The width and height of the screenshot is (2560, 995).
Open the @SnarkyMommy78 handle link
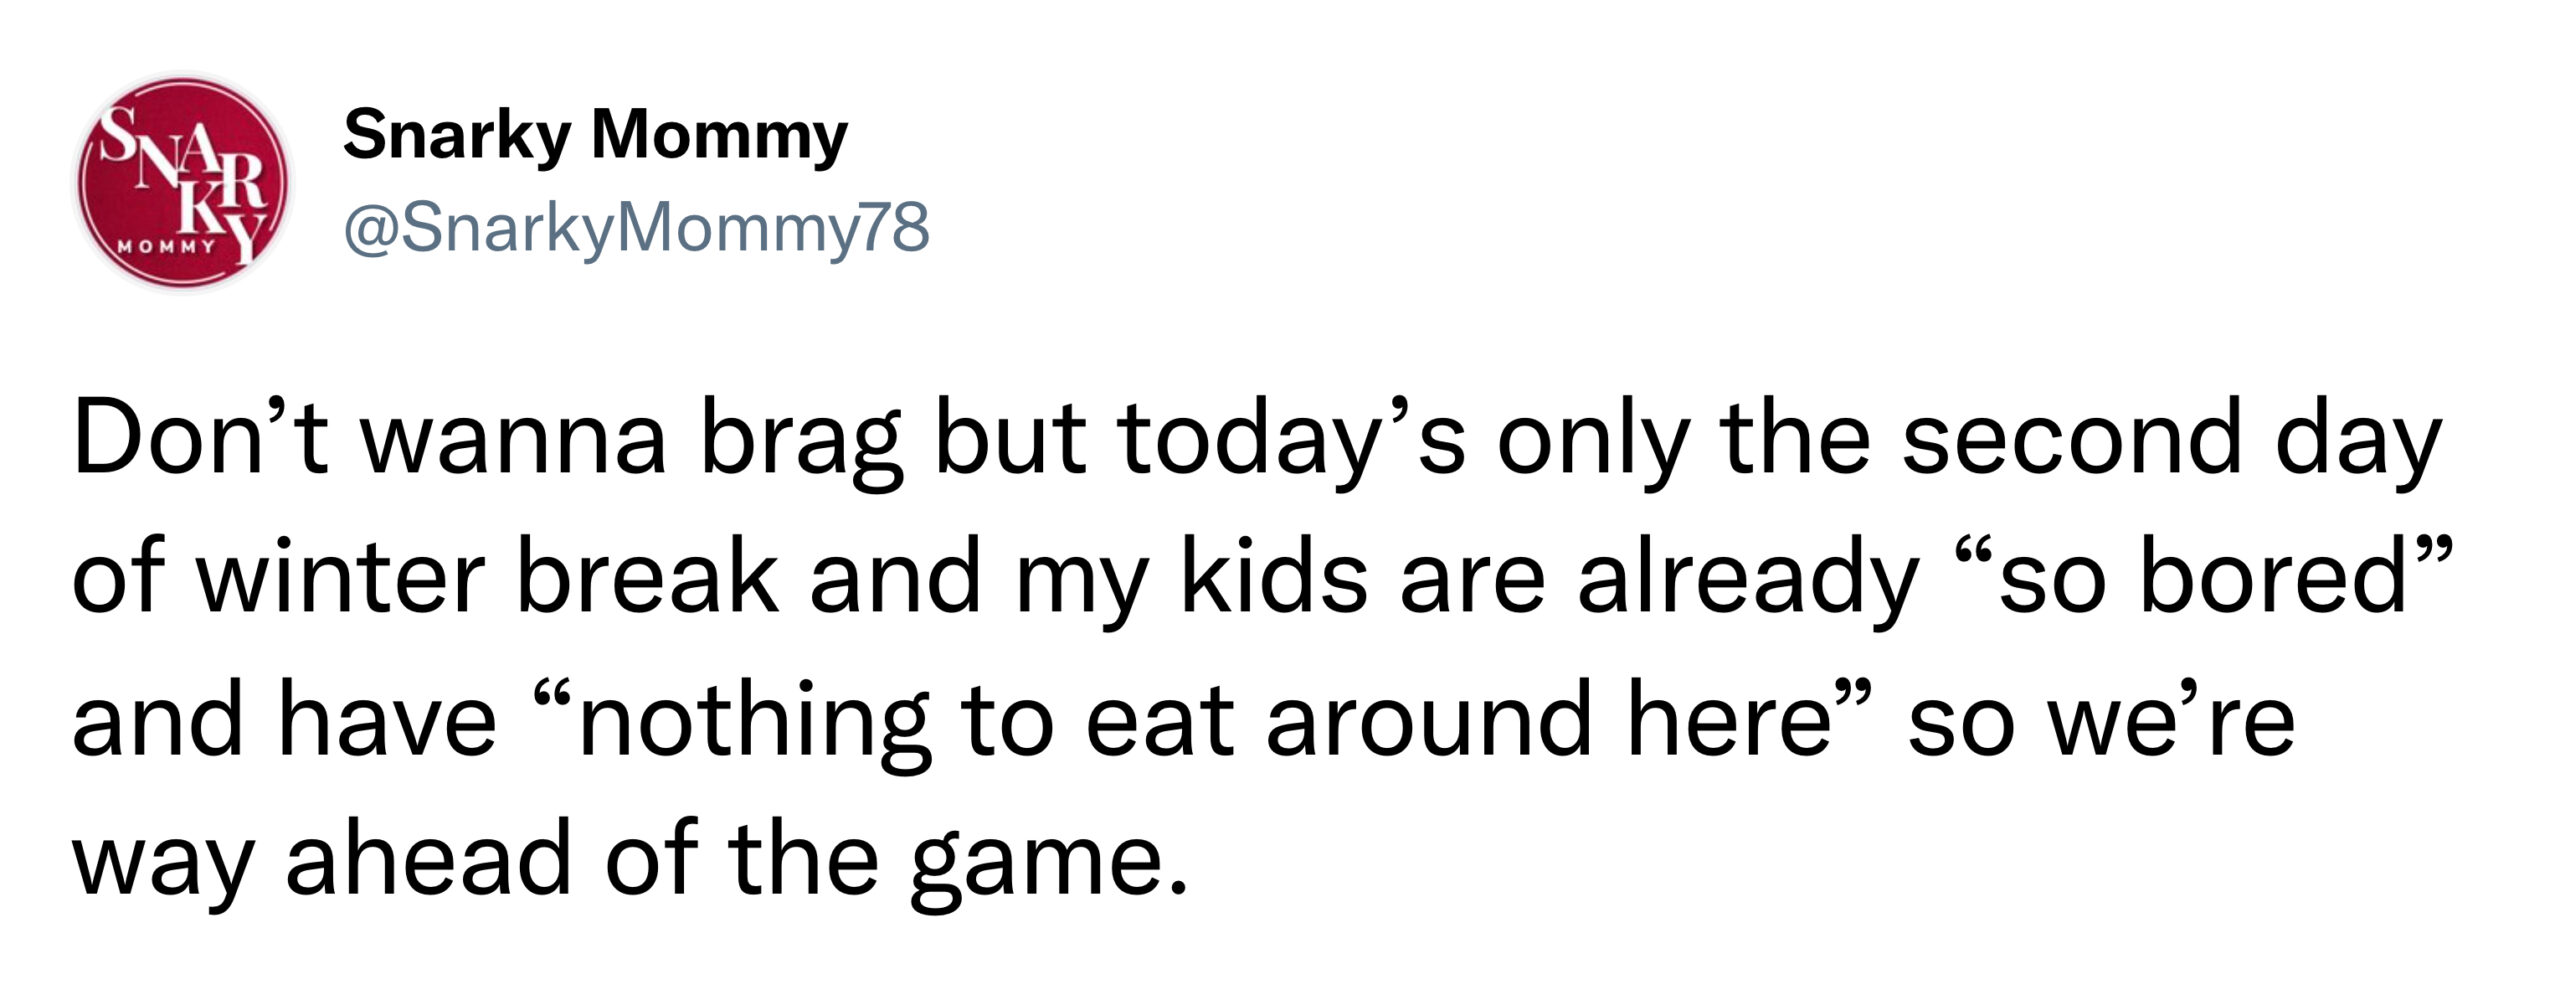636,229
